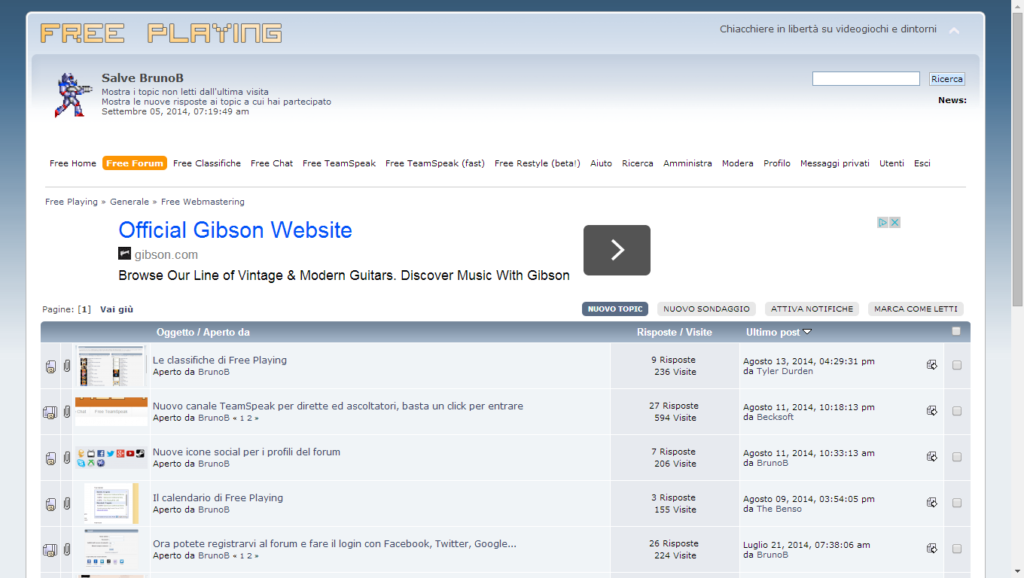
Task: Click the MARCA COME LETTI button
Action: (x=915, y=309)
